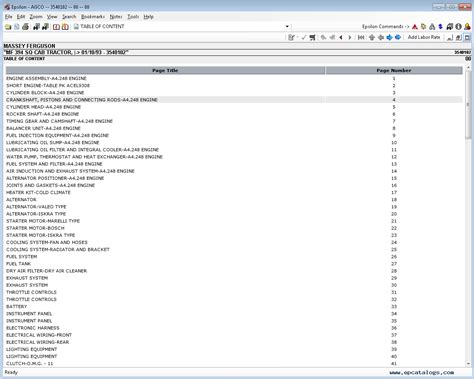This screenshot has height=379, width=474.
Task: Click the gray Epsilon command icon beside notes
Action: point(432,27)
